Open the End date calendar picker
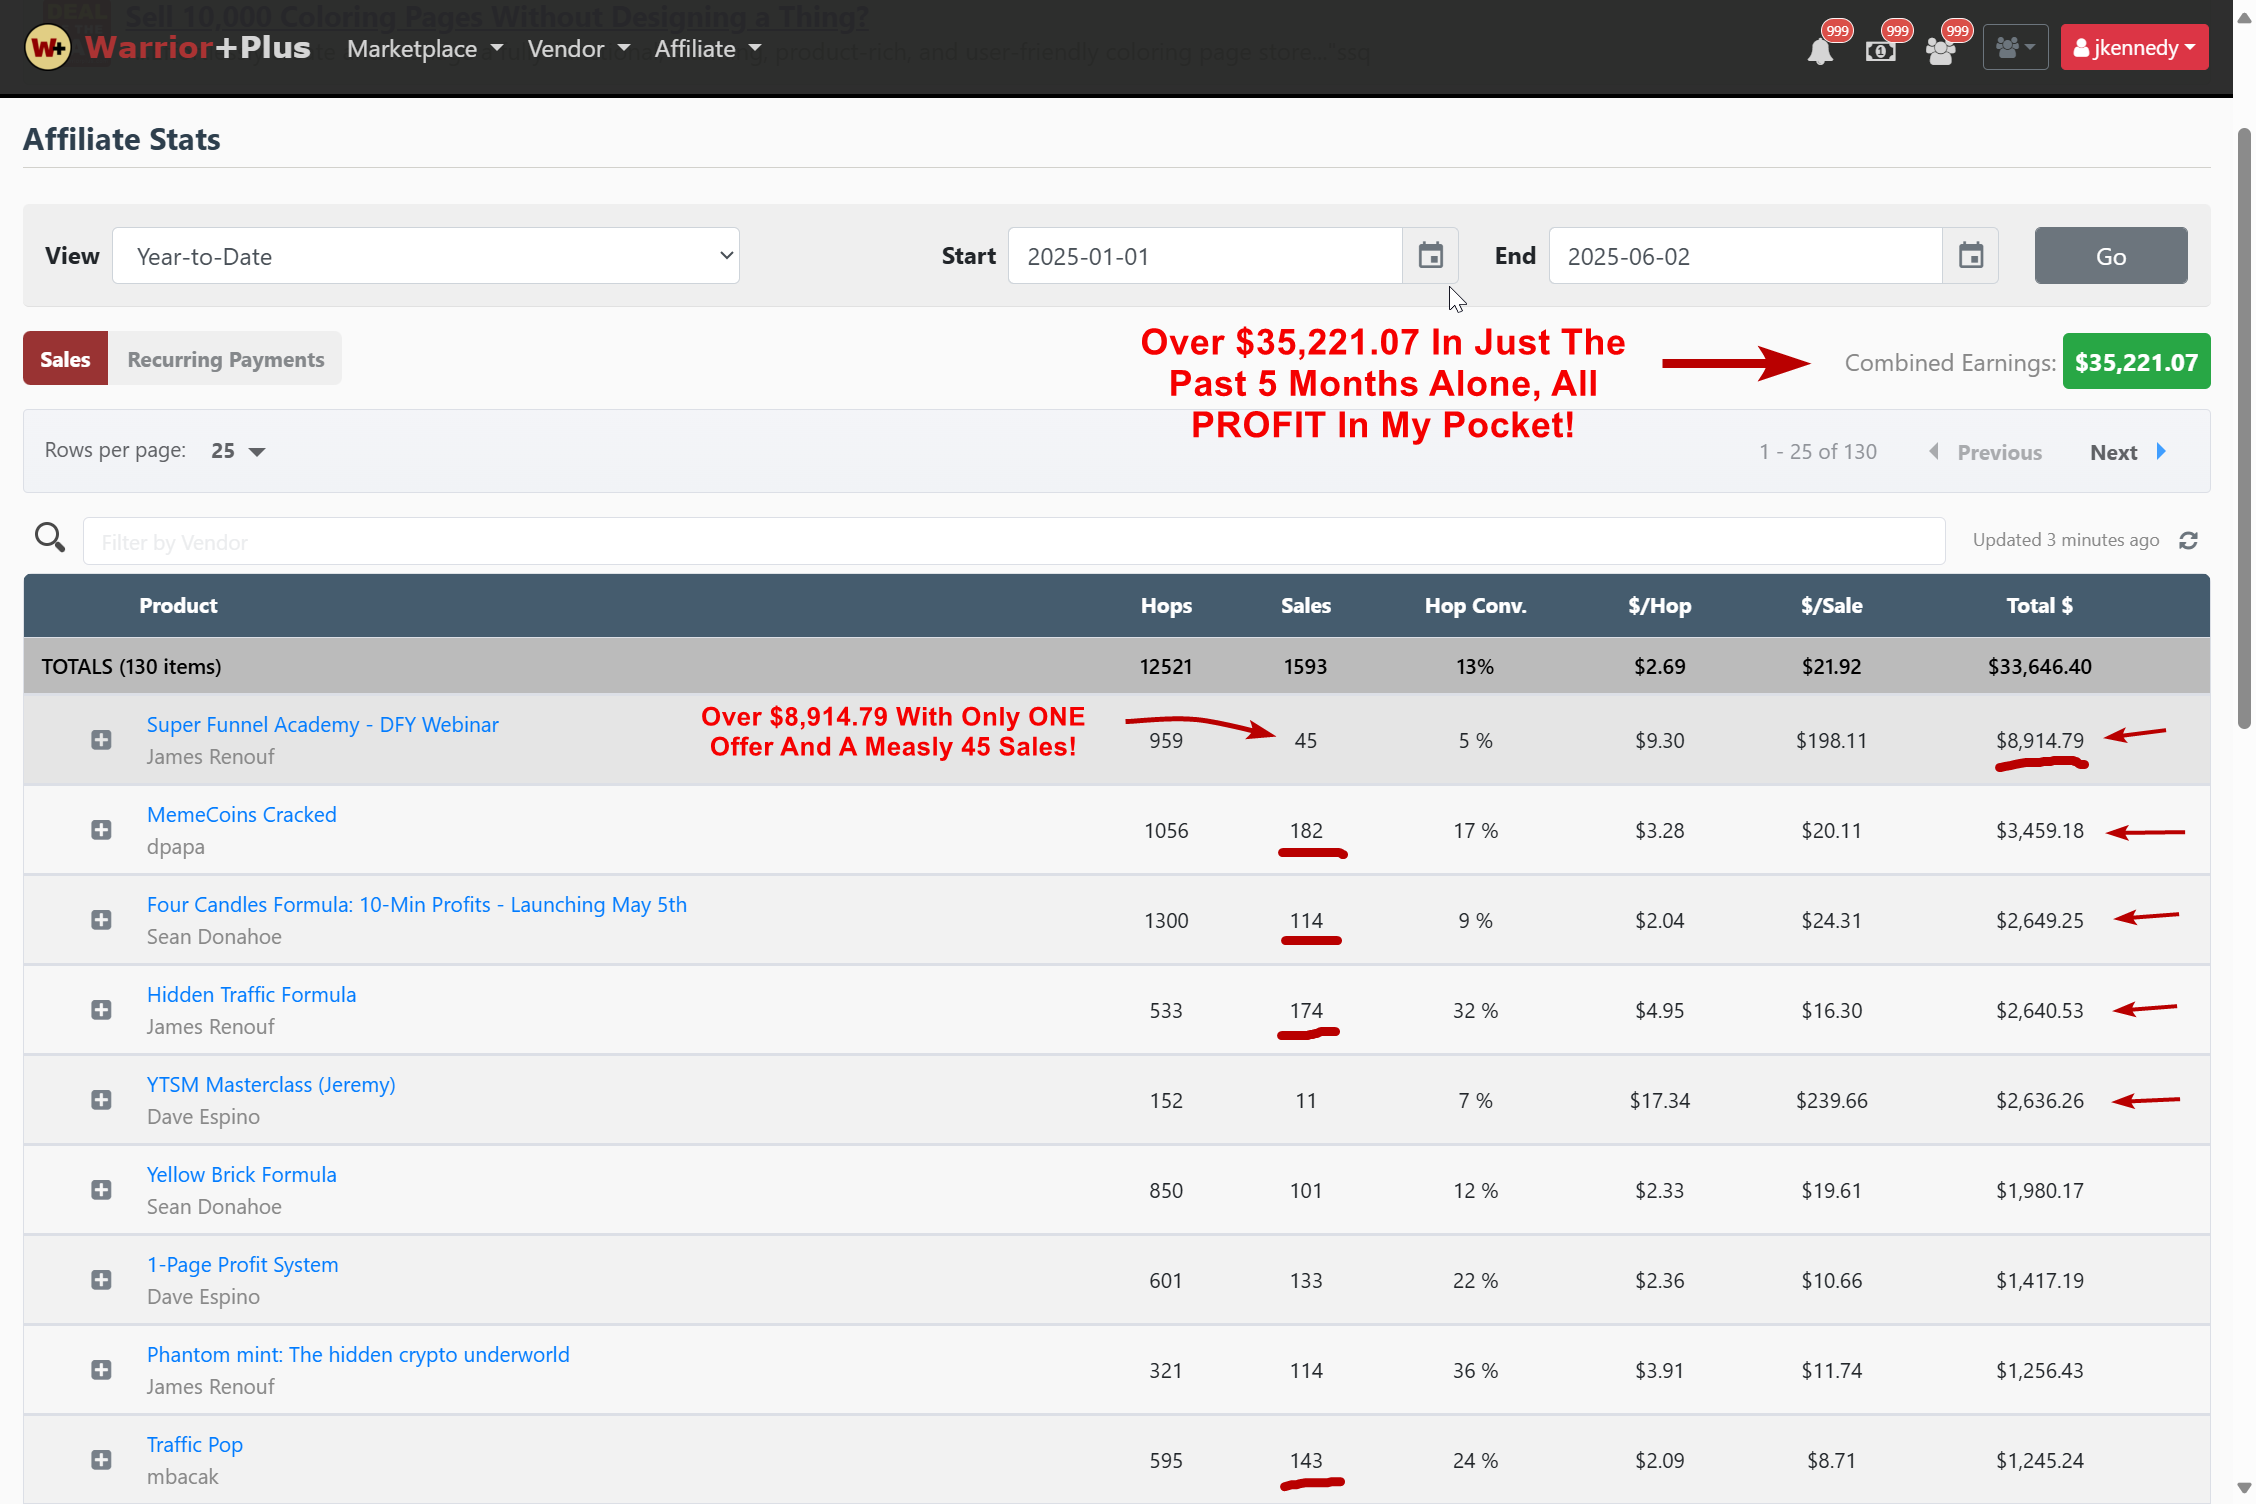 click(x=1970, y=256)
